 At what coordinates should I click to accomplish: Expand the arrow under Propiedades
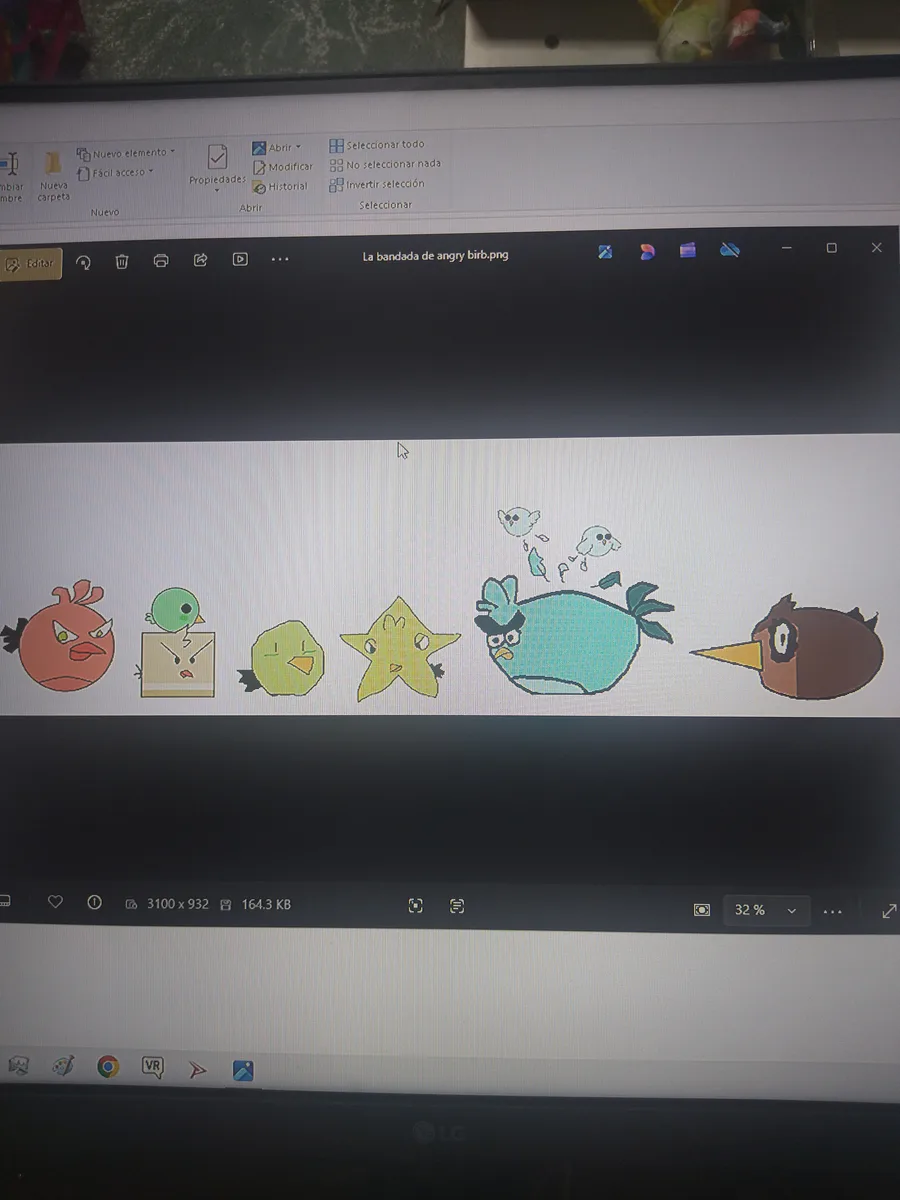[x=217, y=190]
